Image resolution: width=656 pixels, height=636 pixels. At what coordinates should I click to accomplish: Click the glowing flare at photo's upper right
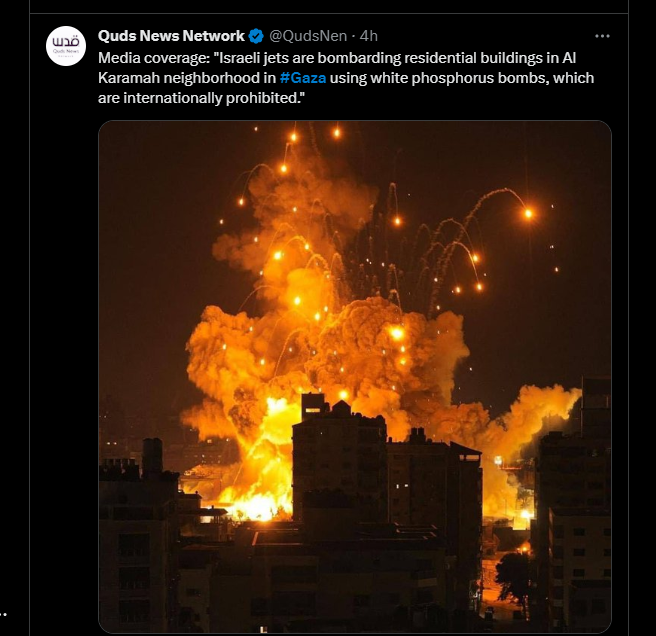click(x=528, y=214)
